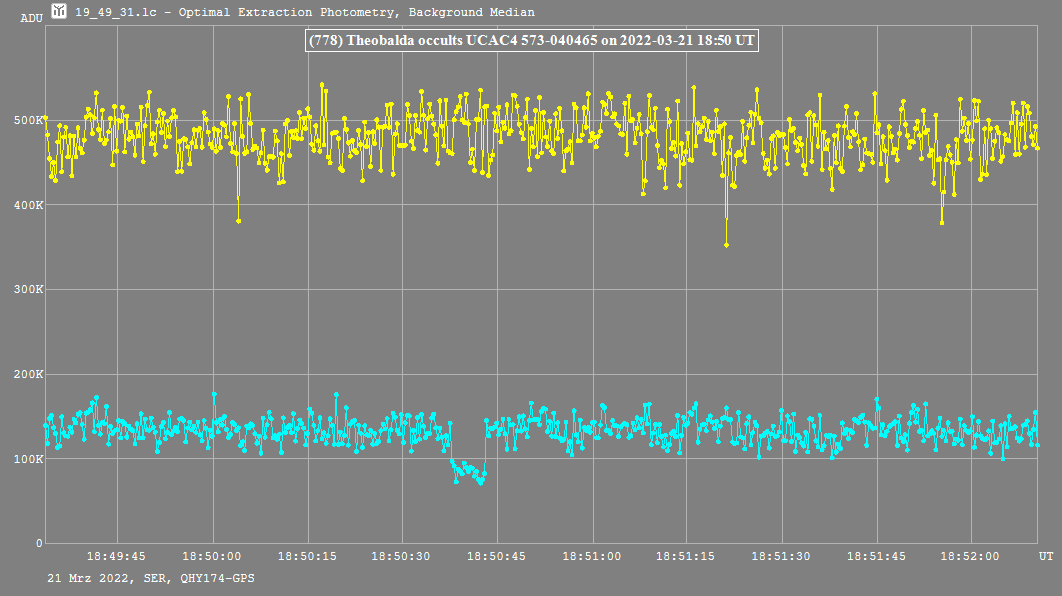
Task: Select the 18:49:45 time axis tick label
Action: pos(117,556)
